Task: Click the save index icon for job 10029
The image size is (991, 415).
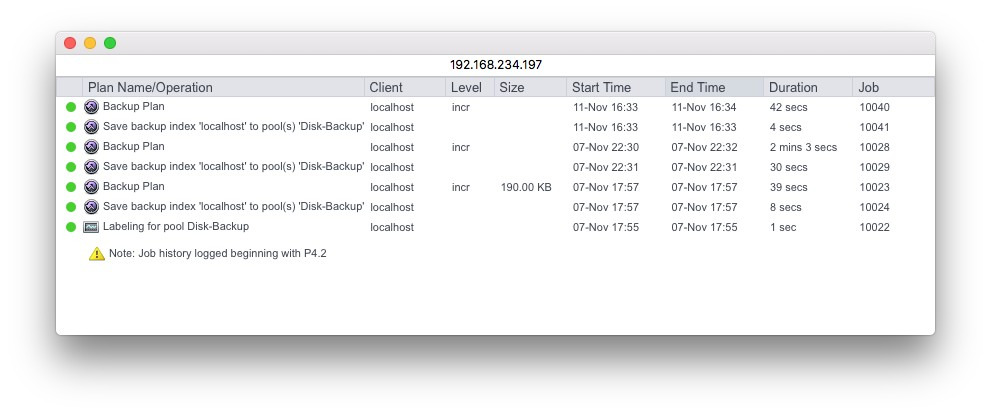Action: tap(91, 167)
